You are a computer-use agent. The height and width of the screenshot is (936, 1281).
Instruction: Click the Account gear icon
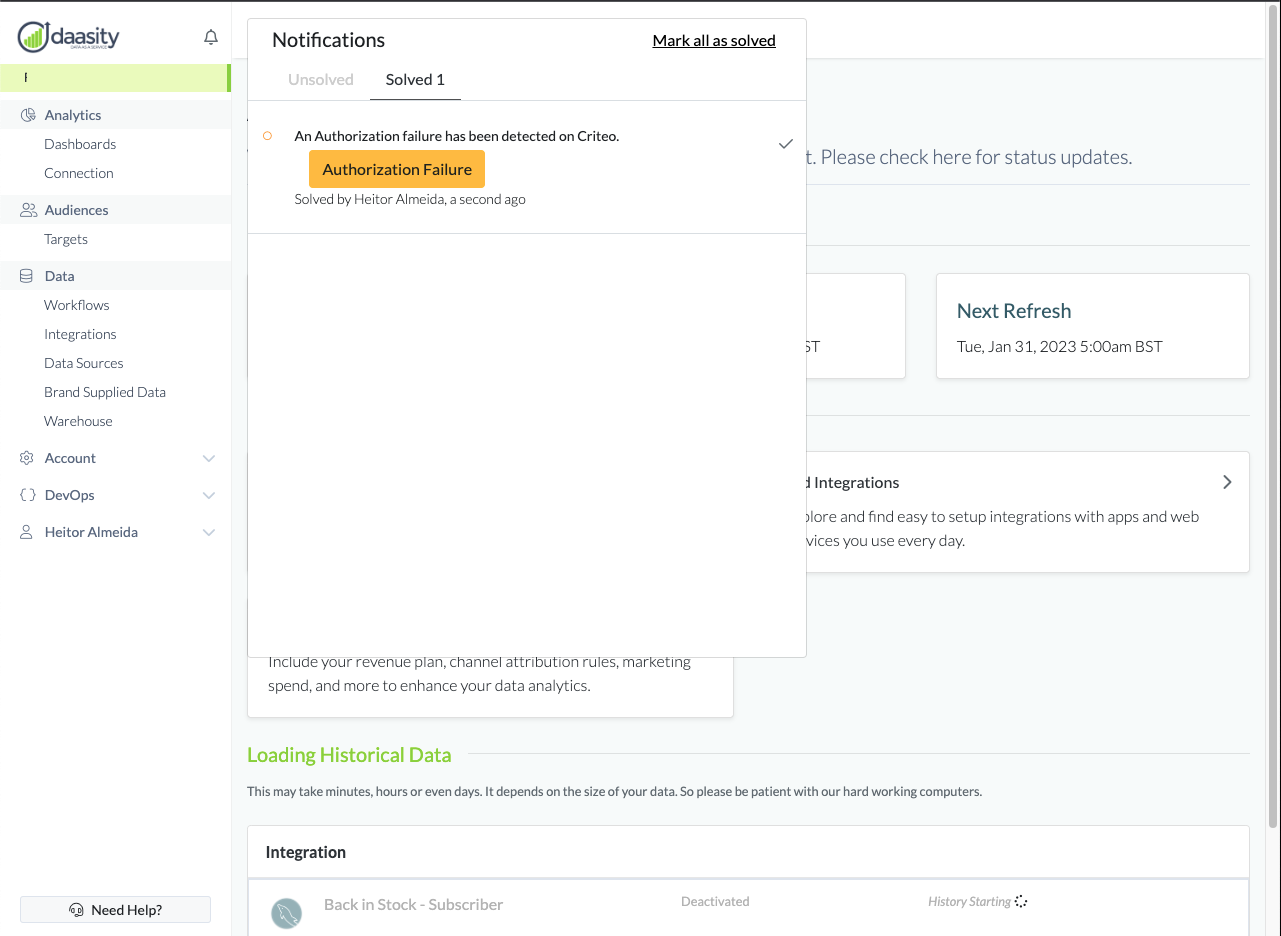point(27,458)
